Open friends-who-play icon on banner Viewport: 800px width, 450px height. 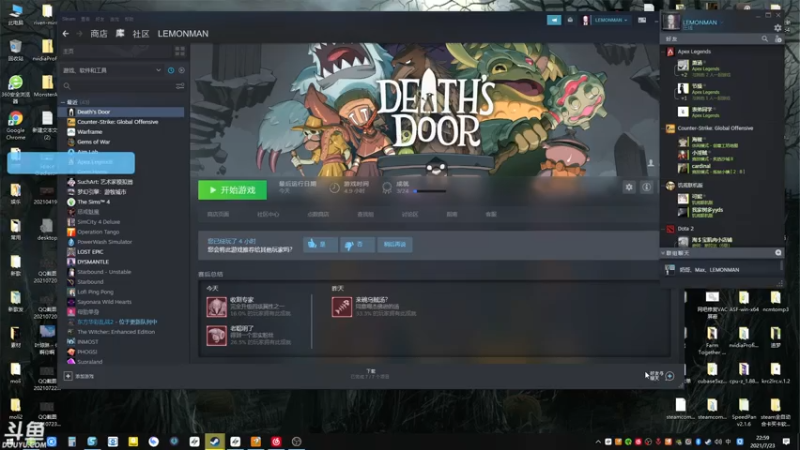tap(651, 163)
